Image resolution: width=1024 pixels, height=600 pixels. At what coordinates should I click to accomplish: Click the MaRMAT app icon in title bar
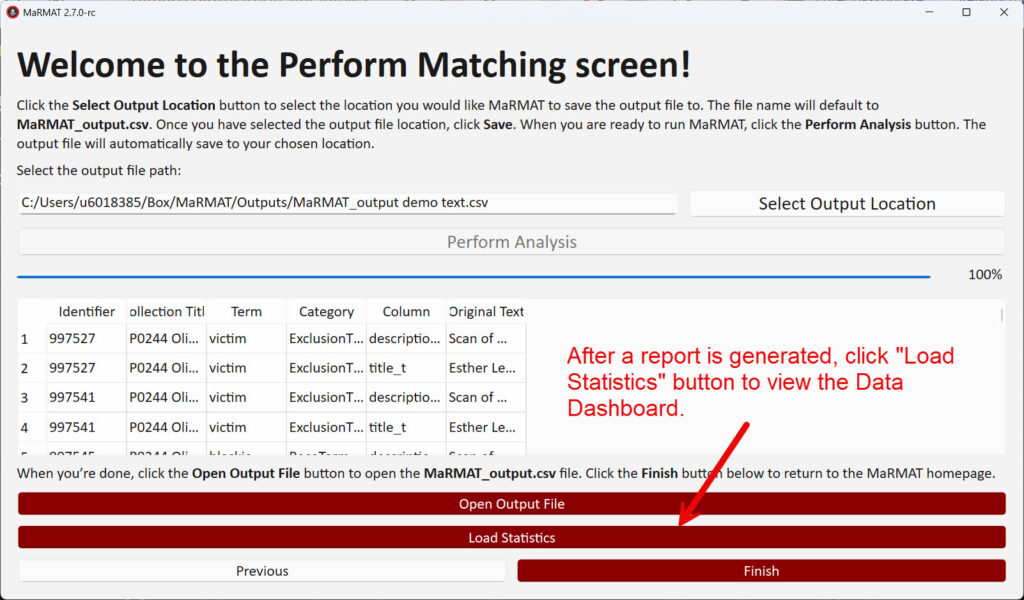click(12, 12)
